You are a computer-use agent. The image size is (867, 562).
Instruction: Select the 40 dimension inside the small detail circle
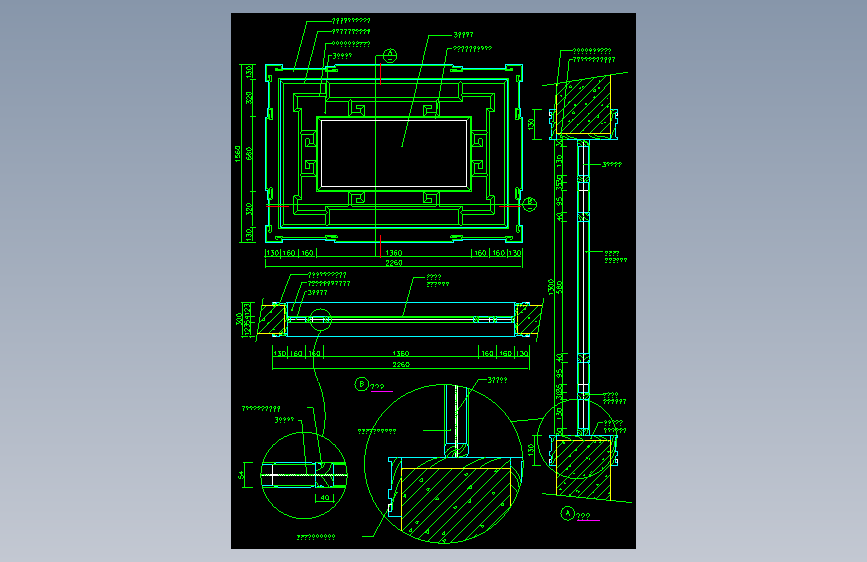coord(325,497)
